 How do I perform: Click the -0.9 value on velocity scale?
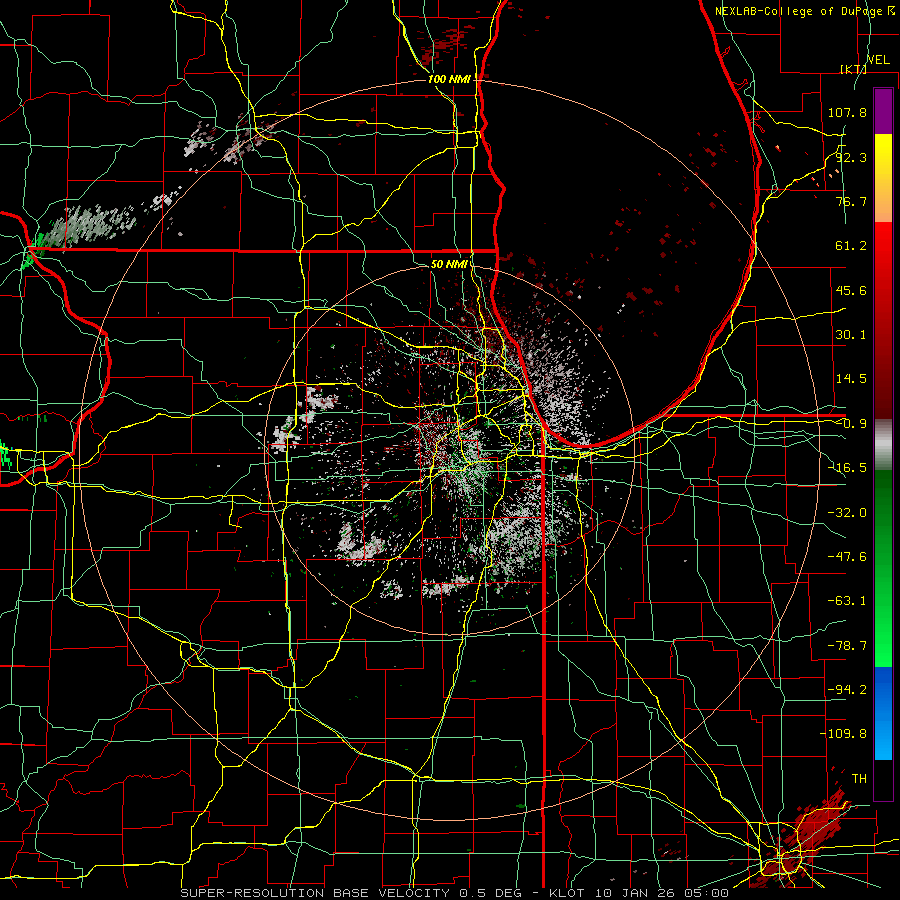(x=851, y=424)
